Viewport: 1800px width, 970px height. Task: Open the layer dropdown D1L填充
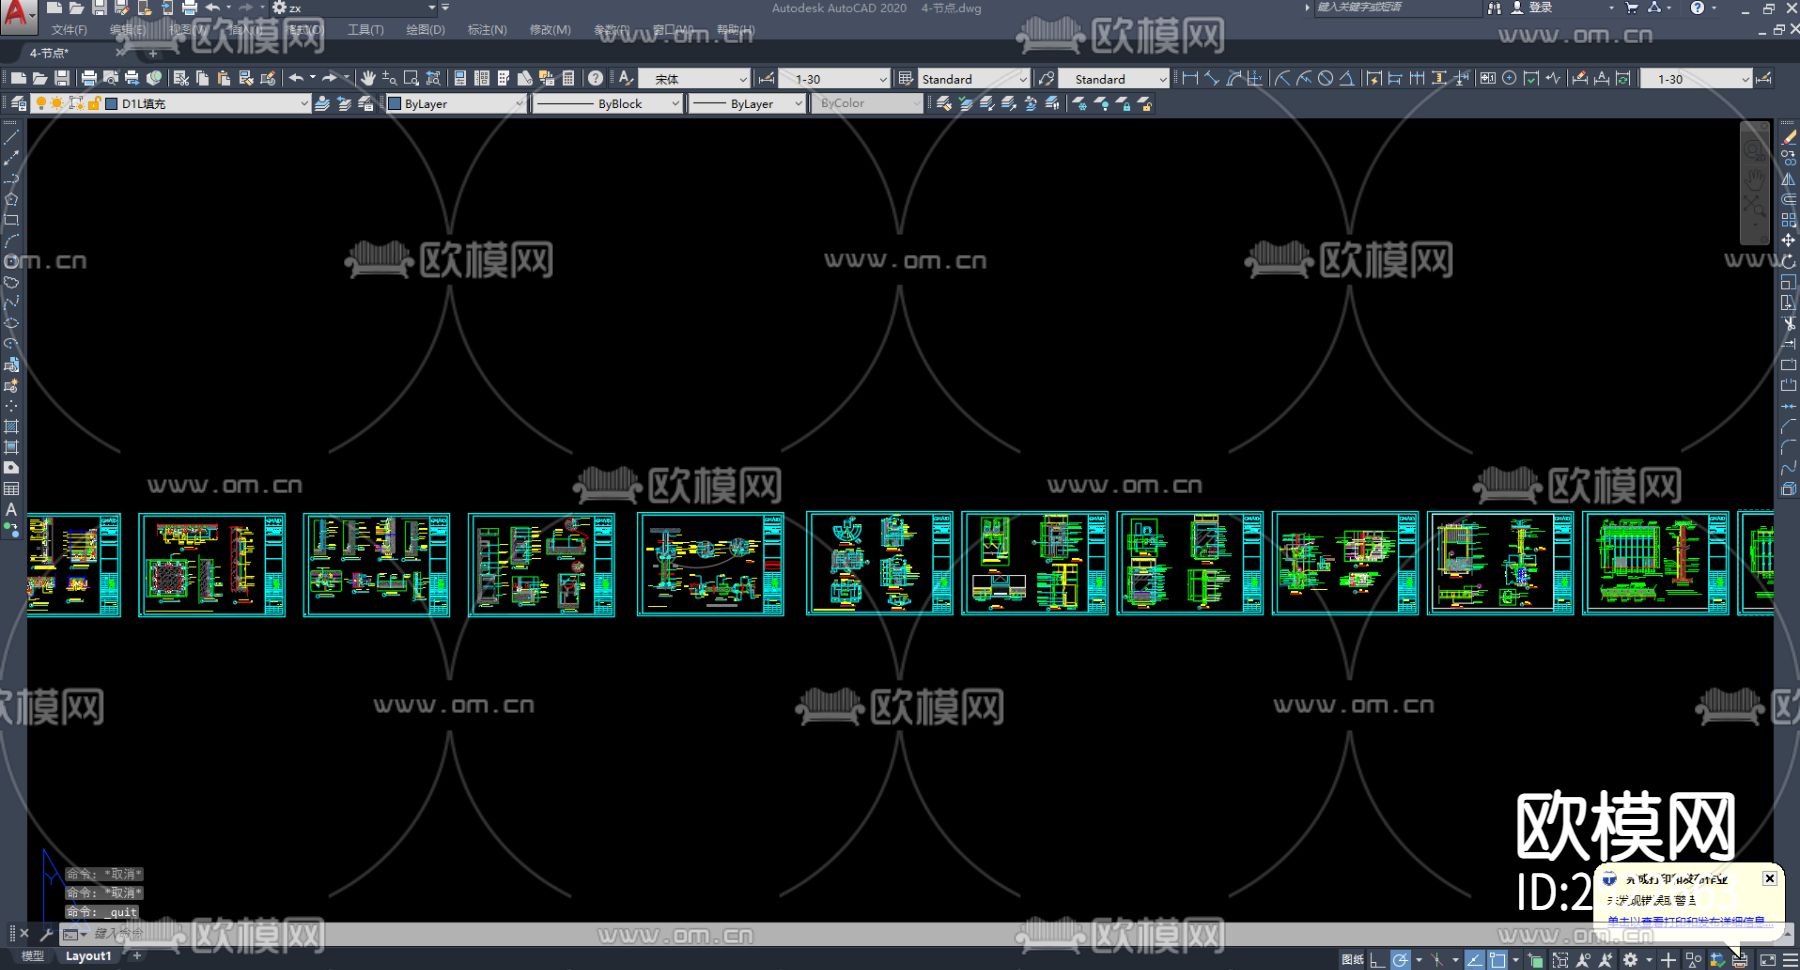pos(171,103)
